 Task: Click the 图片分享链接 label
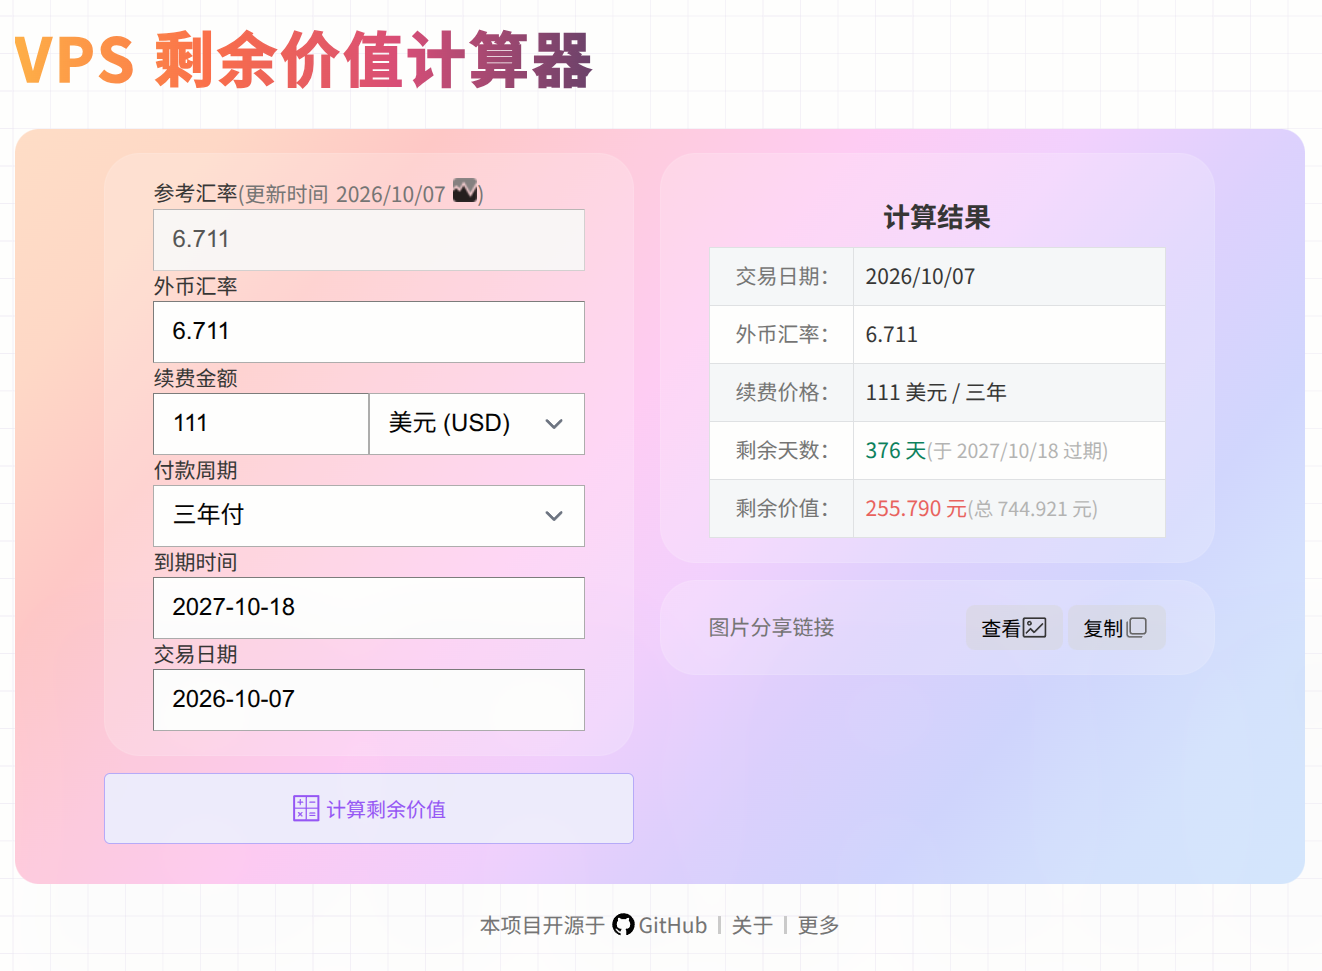[771, 628]
